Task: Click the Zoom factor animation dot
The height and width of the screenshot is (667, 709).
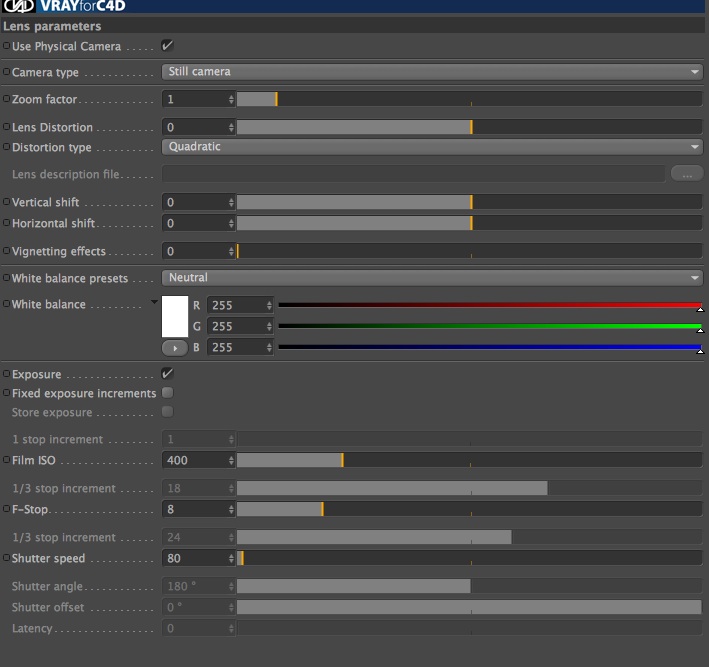Action: [x=6, y=98]
